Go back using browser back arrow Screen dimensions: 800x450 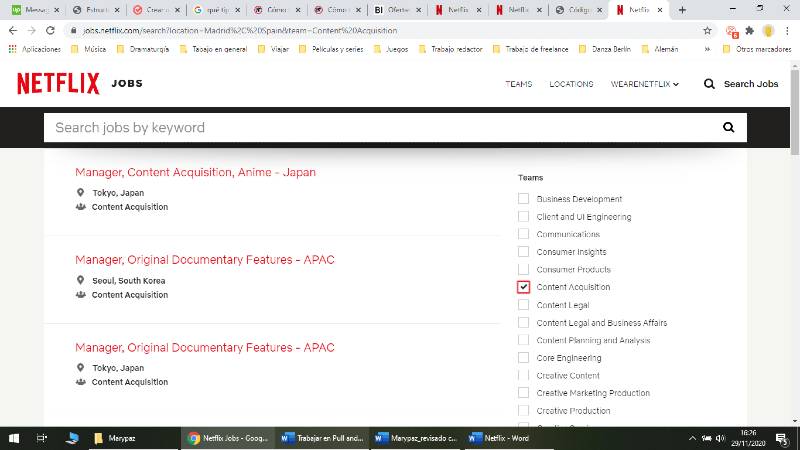(x=12, y=31)
